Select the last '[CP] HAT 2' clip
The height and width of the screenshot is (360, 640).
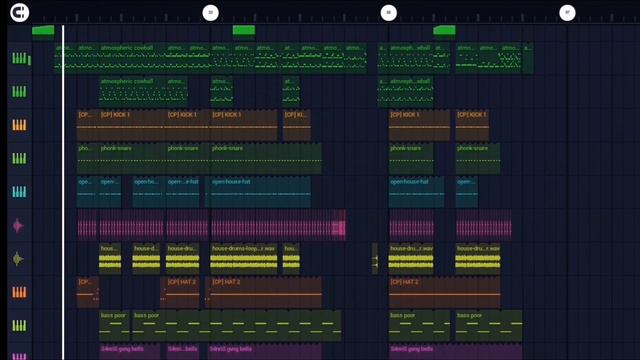[444, 292]
